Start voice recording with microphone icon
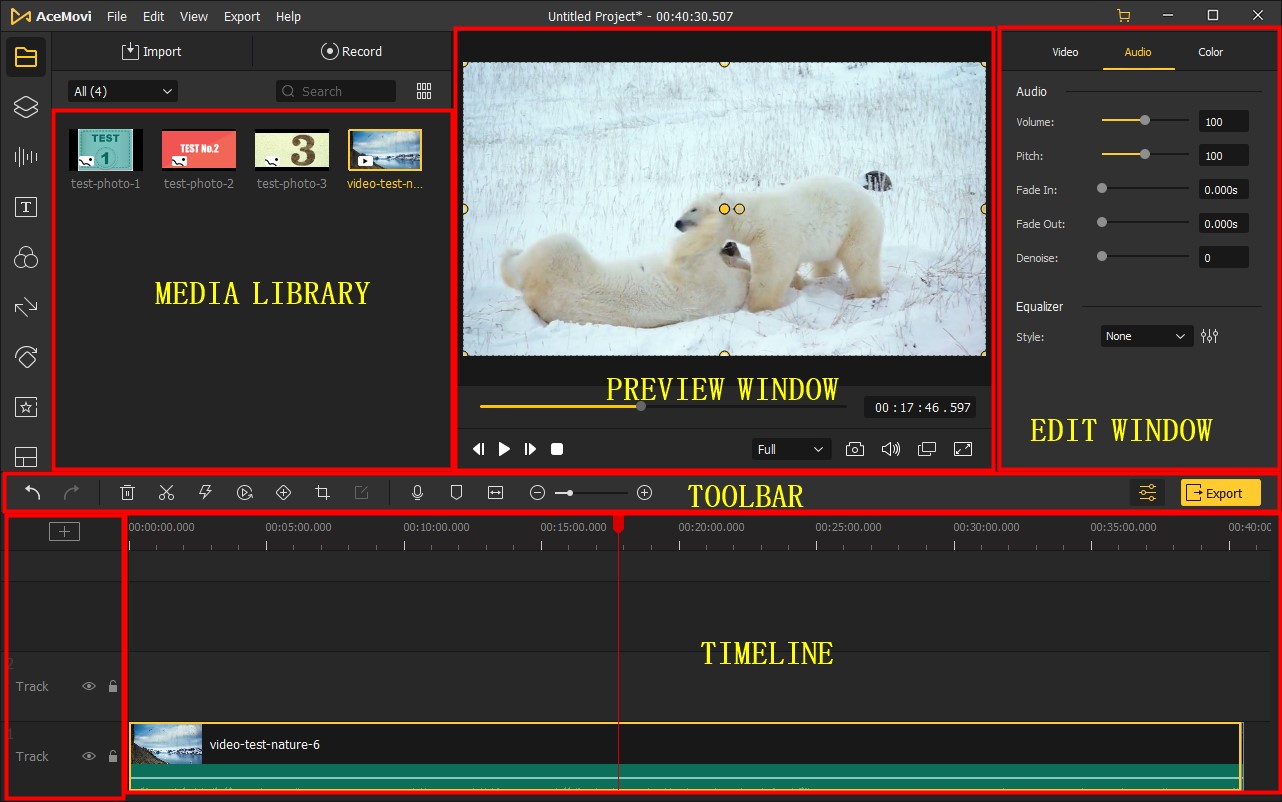Viewport: 1282px width, 802px height. 418,492
